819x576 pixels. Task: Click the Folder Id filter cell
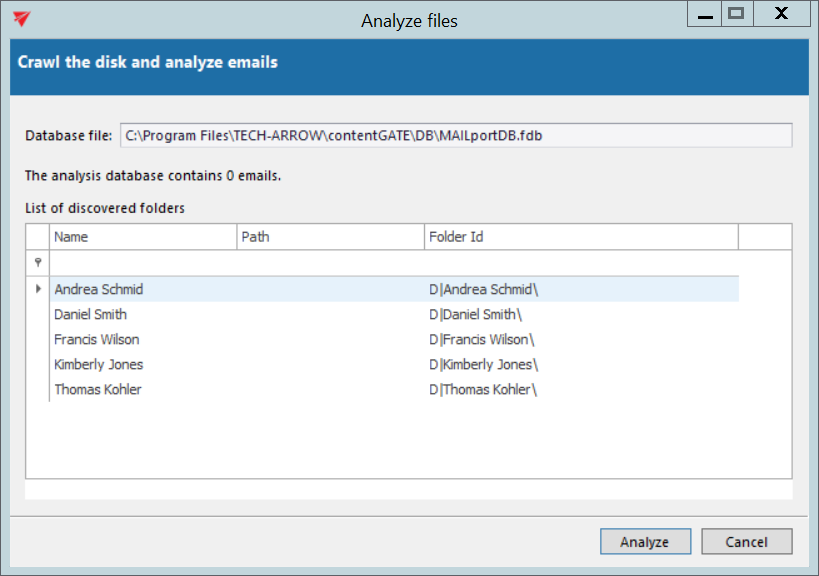coord(580,262)
